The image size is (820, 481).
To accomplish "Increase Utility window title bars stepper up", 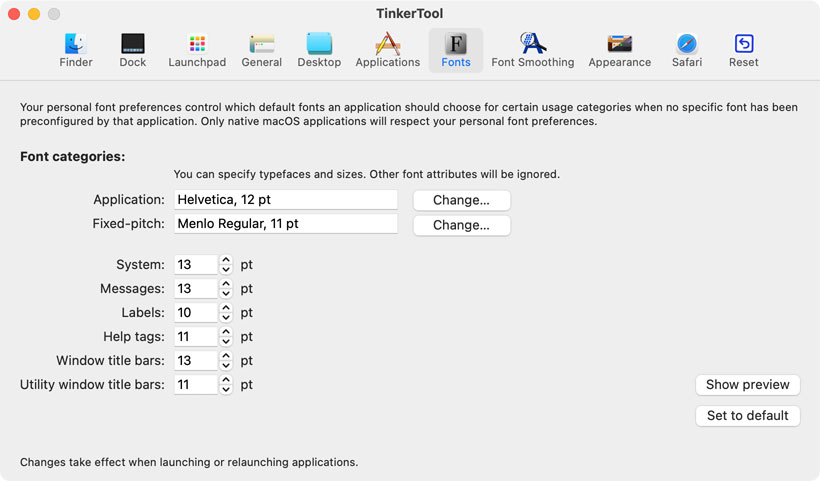I will [x=225, y=380].
